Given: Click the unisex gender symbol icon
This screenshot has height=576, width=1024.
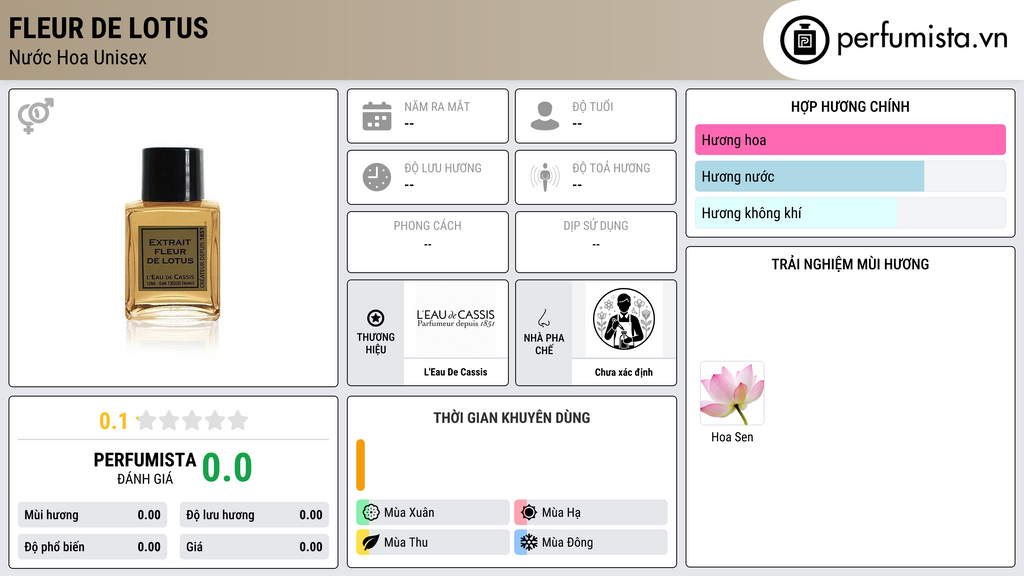Looking at the screenshot, I should tap(36, 116).
